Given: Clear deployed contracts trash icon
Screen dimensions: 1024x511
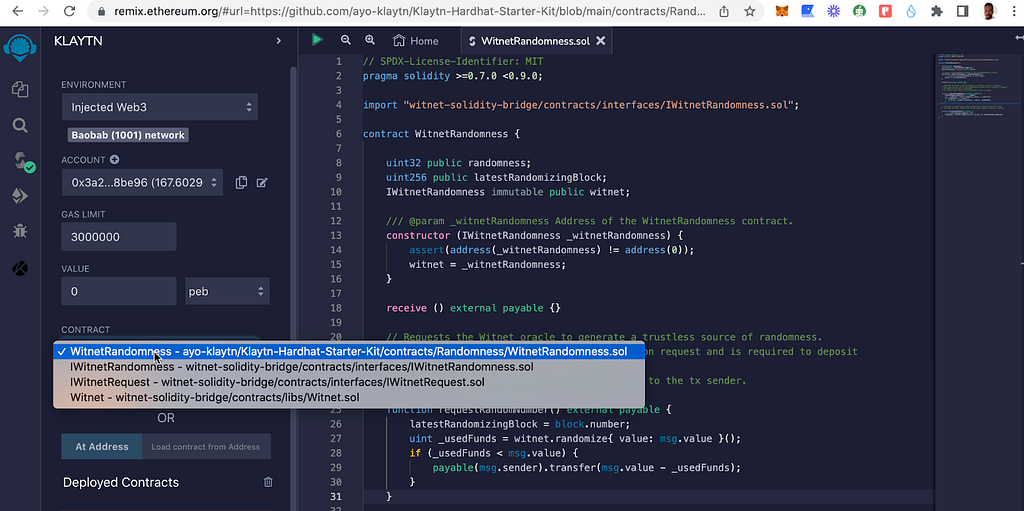Looking at the screenshot, I should 268,482.
